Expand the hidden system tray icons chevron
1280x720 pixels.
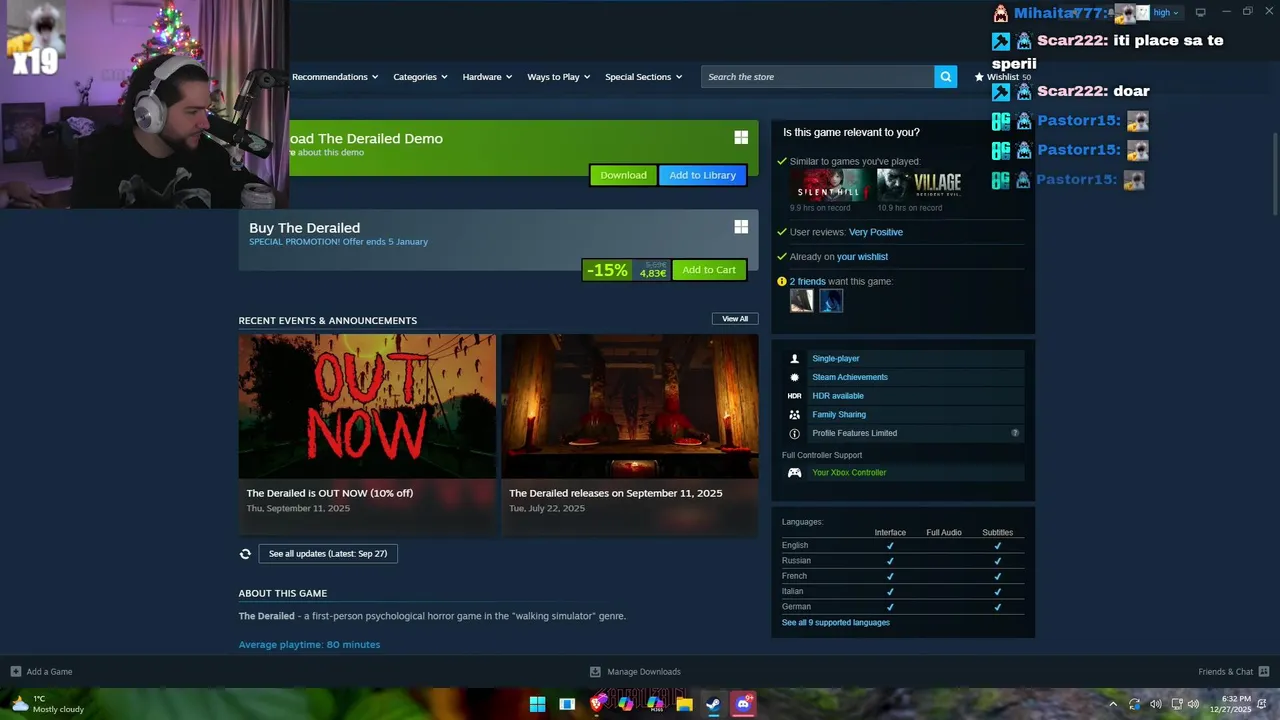coord(1112,704)
